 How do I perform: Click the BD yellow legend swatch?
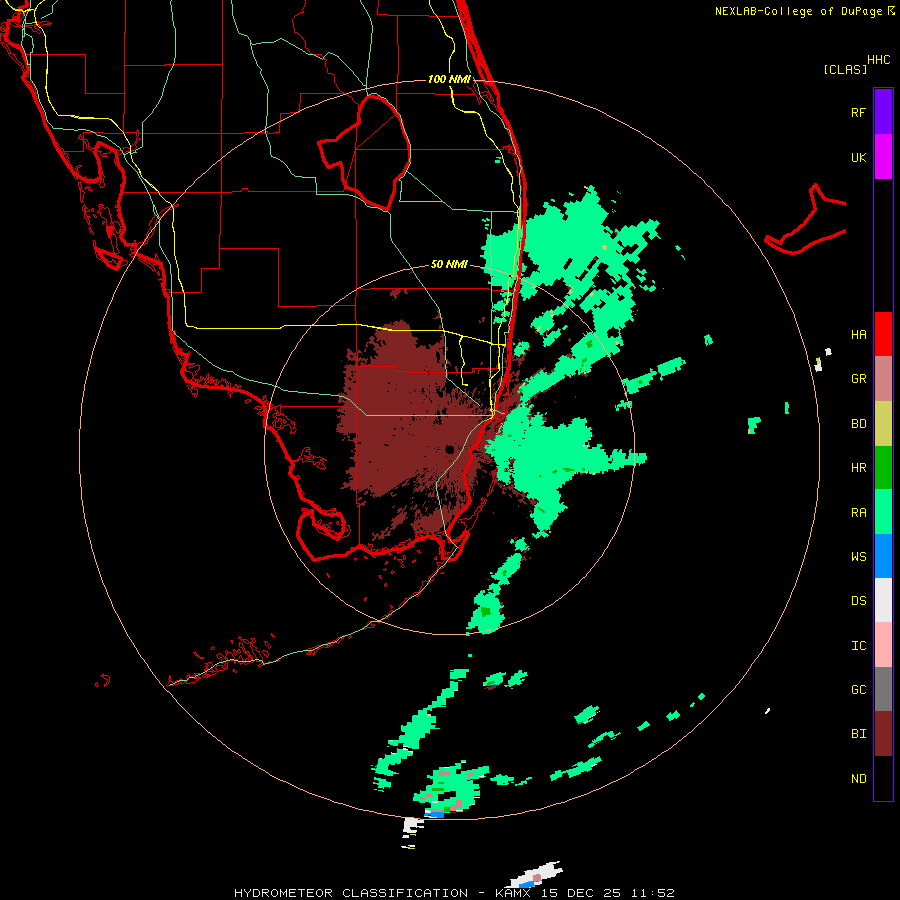883,424
